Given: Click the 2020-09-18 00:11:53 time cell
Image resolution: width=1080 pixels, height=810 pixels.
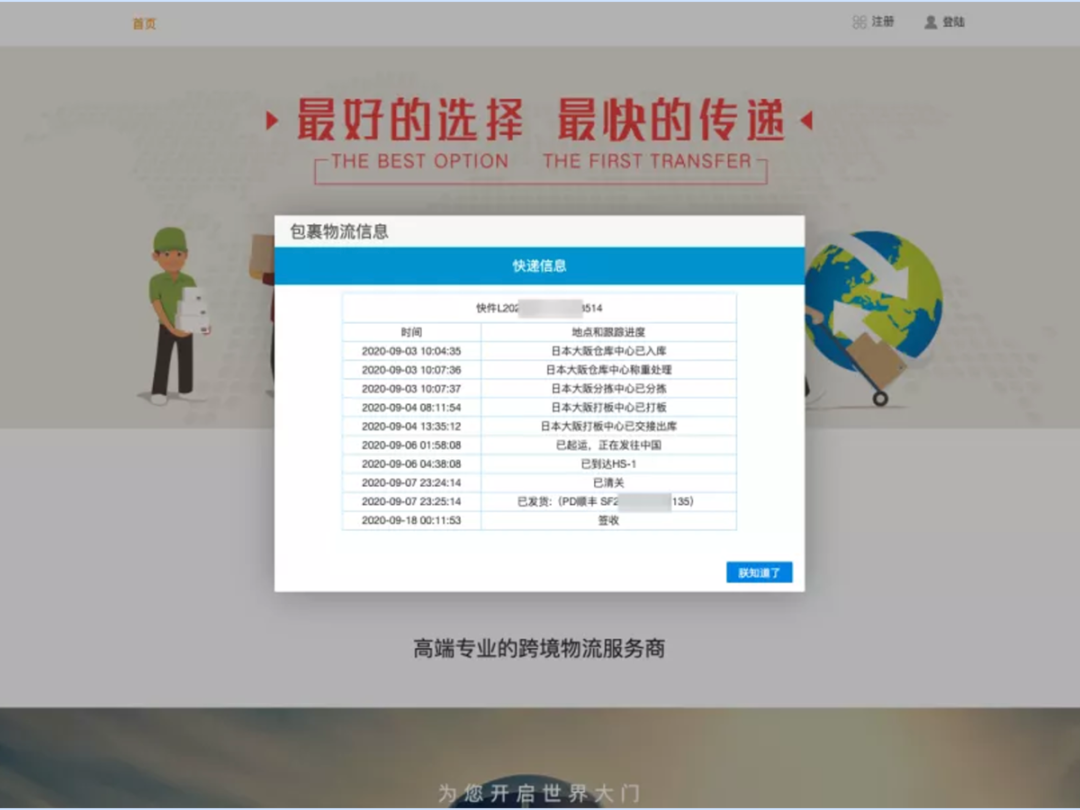Looking at the screenshot, I should [412, 521].
